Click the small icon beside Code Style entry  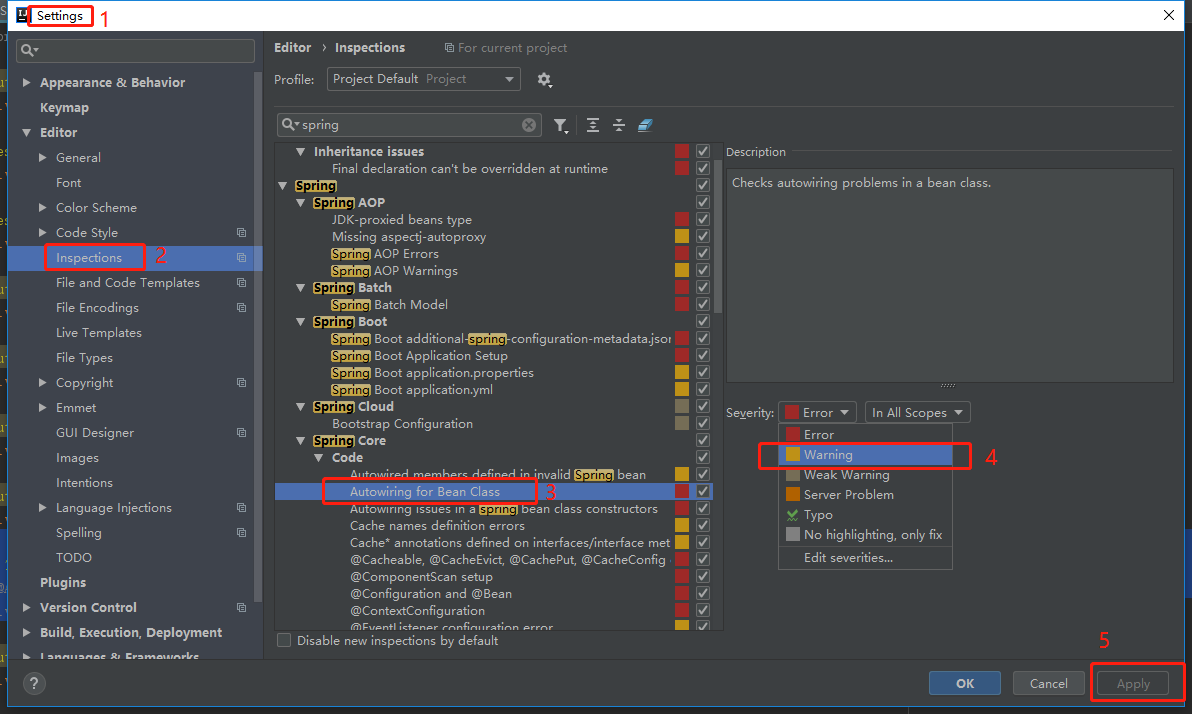point(240,232)
